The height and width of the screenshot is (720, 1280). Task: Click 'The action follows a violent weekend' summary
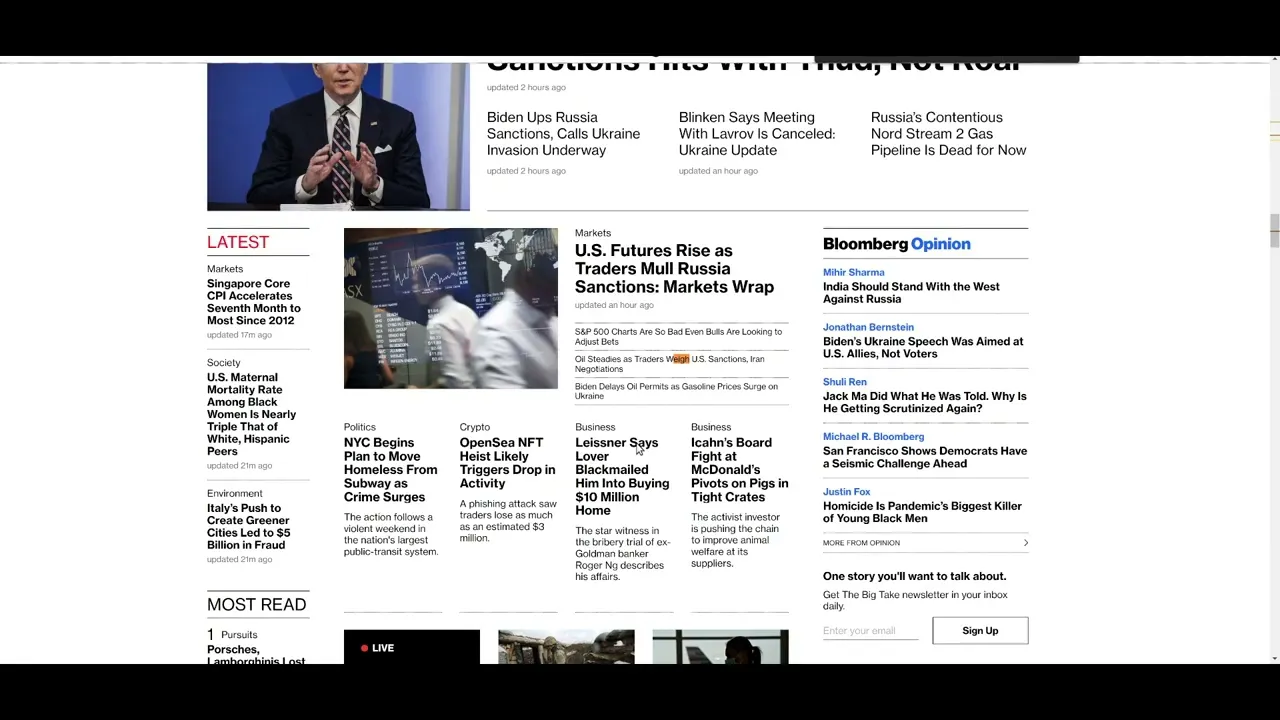point(391,534)
